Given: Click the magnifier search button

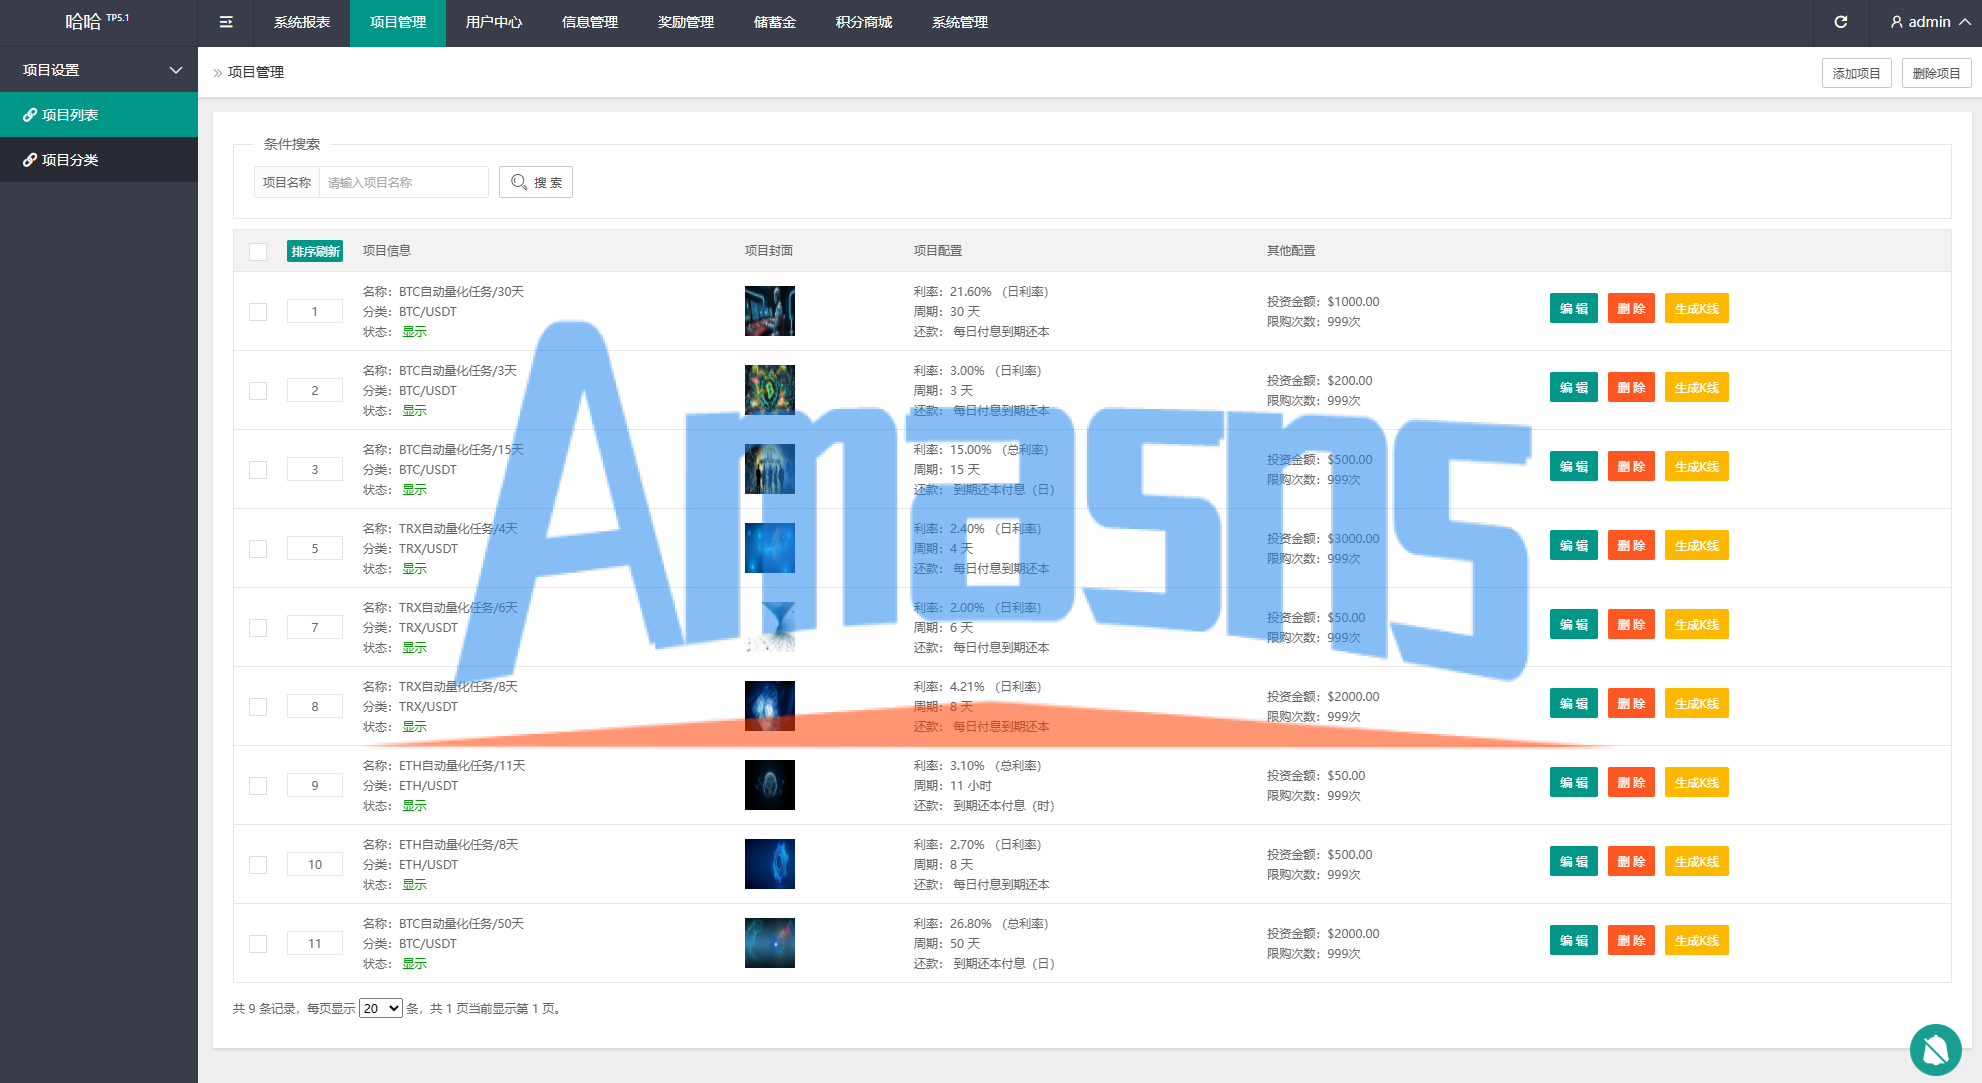Looking at the screenshot, I should click(536, 182).
